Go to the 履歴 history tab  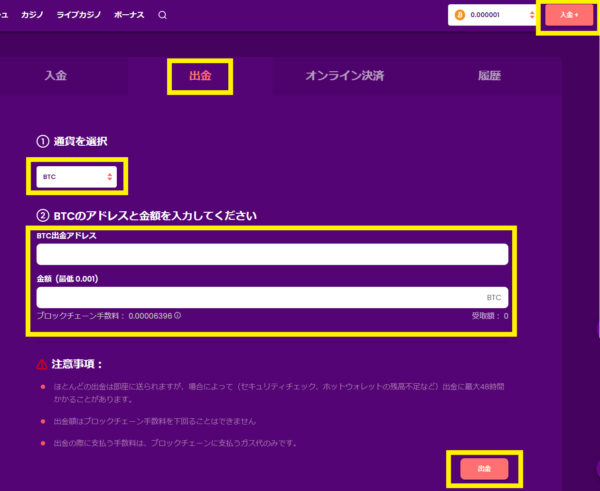point(490,76)
